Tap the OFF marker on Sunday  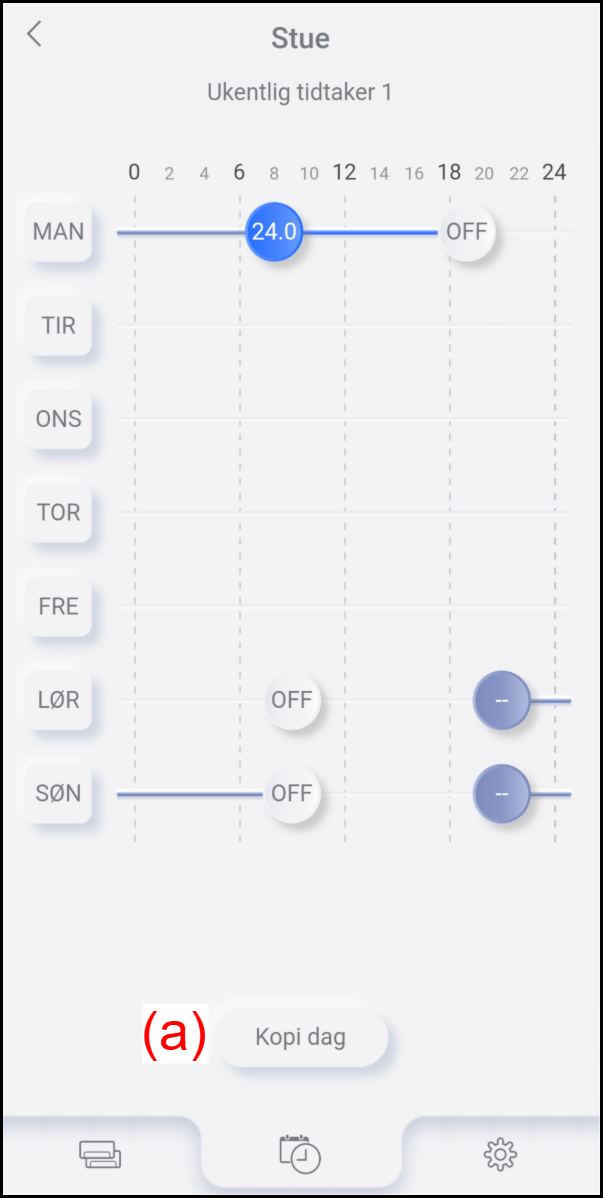(292, 793)
